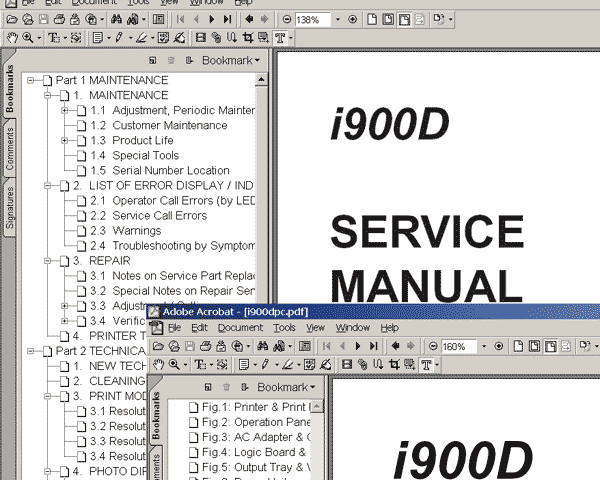Viewport: 600px width, 480px height.
Task: Open the Edit menu in the i900dpc.pdf window
Action: (x=199, y=328)
